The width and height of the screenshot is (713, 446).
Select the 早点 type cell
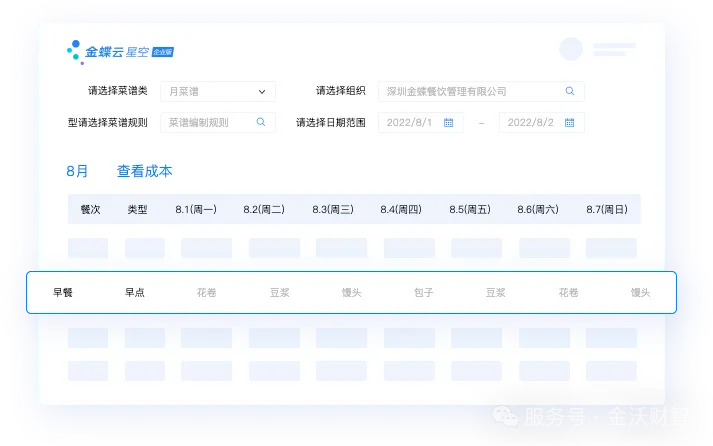point(135,292)
